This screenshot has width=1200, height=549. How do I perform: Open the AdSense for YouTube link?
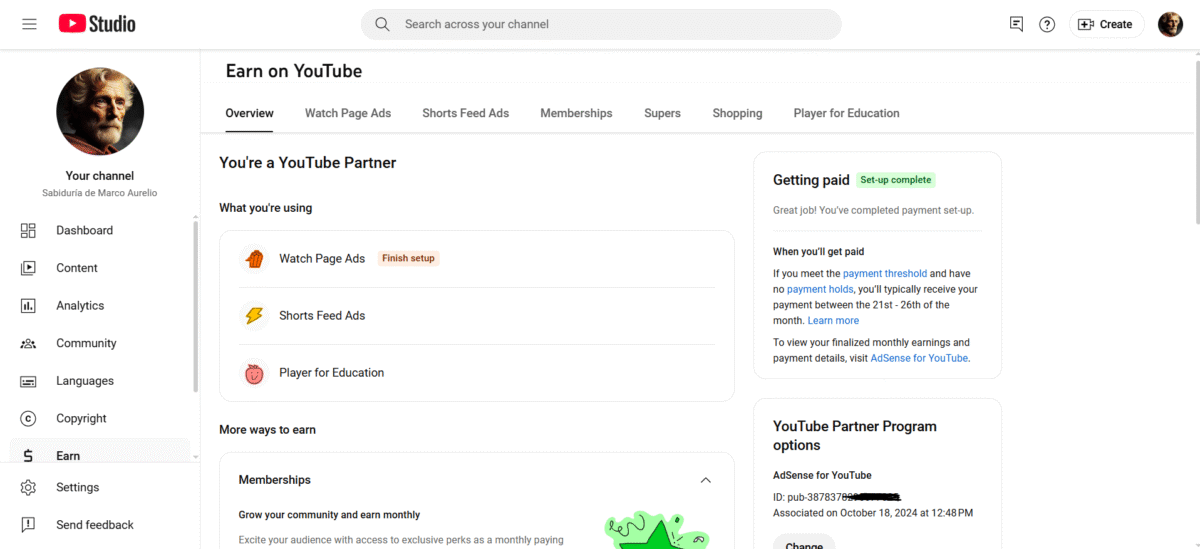click(x=919, y=358)
